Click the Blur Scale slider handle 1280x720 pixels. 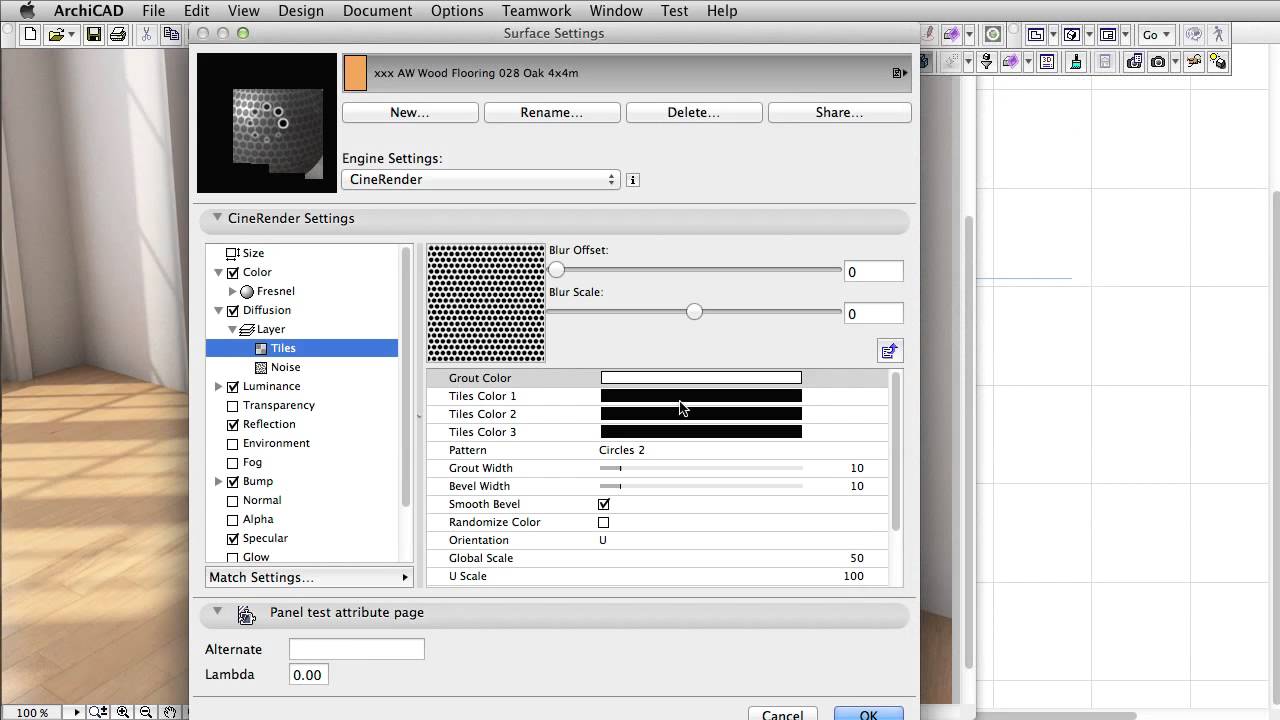click(x=694, y=312)
